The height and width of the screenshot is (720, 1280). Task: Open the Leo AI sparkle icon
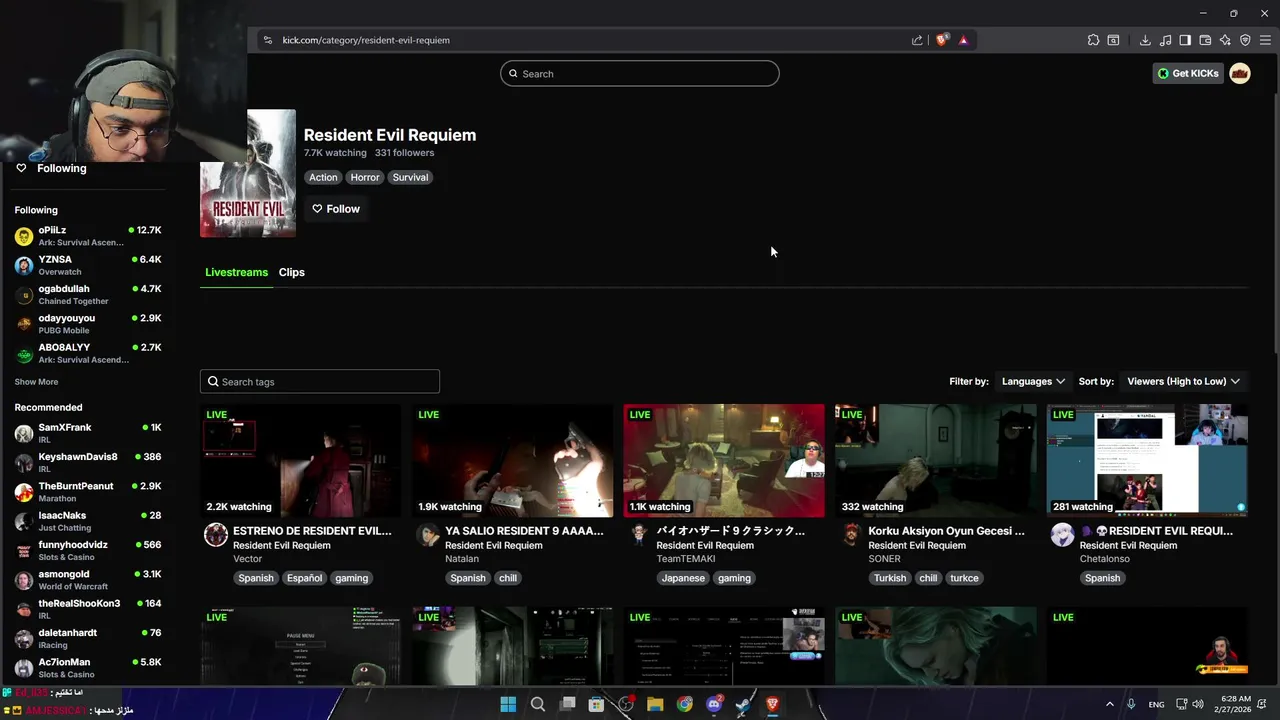(x=1225, y=40)
